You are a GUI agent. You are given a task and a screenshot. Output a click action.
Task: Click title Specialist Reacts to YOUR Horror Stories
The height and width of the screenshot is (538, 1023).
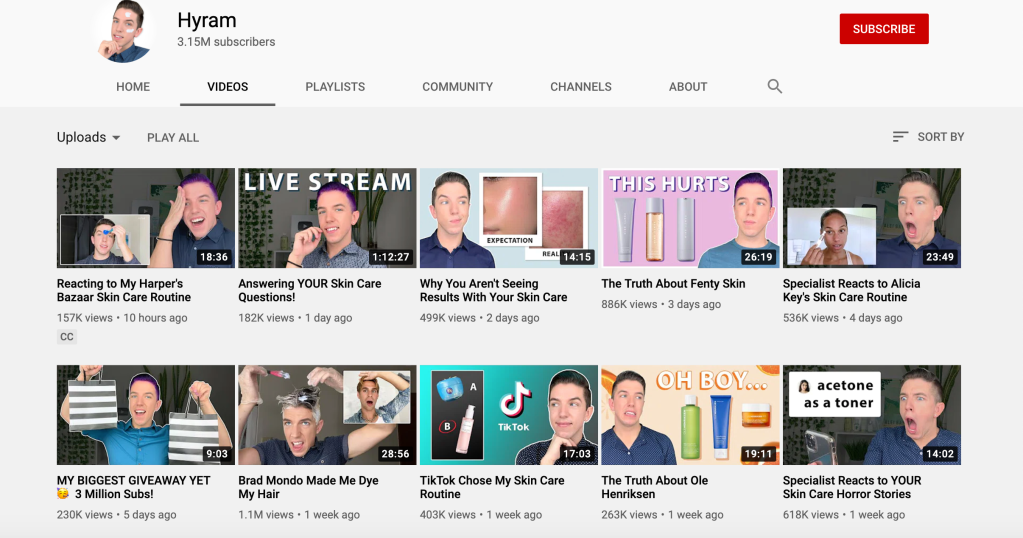click(x=852, y=487)
